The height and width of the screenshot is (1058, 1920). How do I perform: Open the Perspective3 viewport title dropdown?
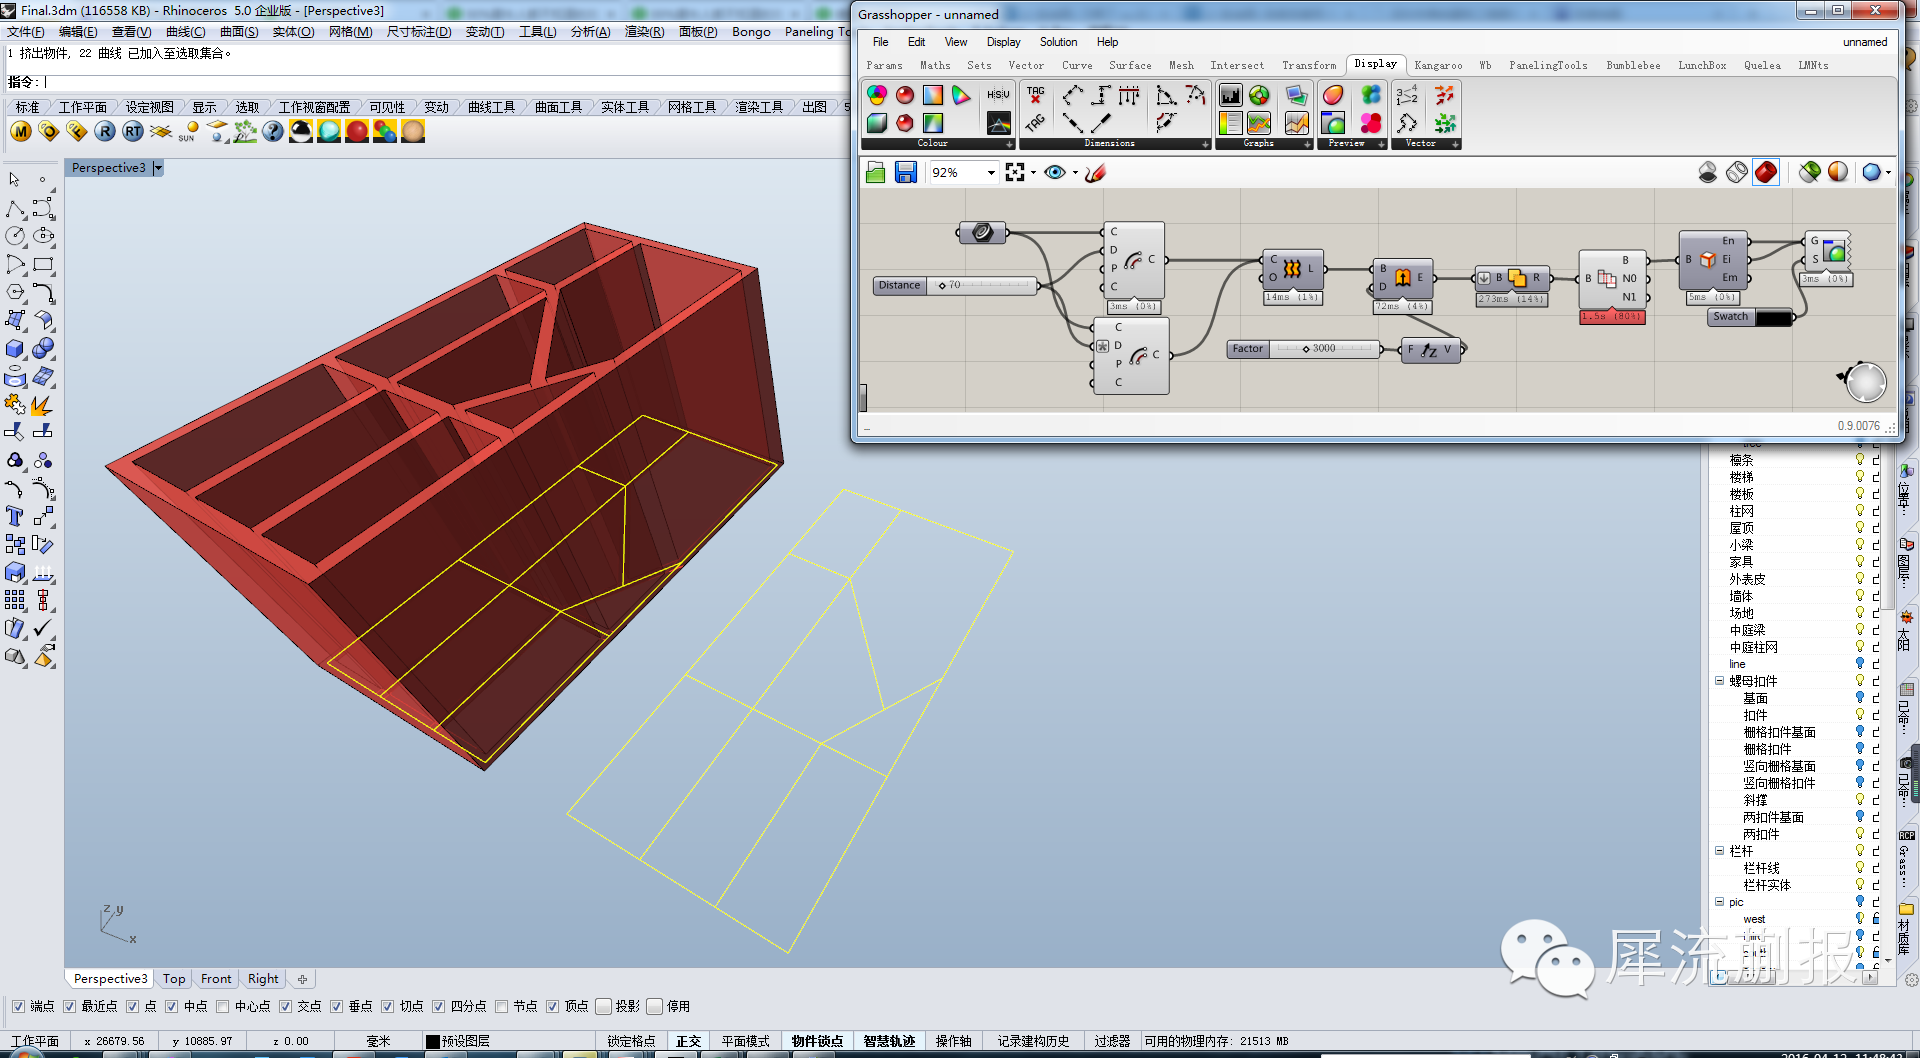tap(158, 168)
